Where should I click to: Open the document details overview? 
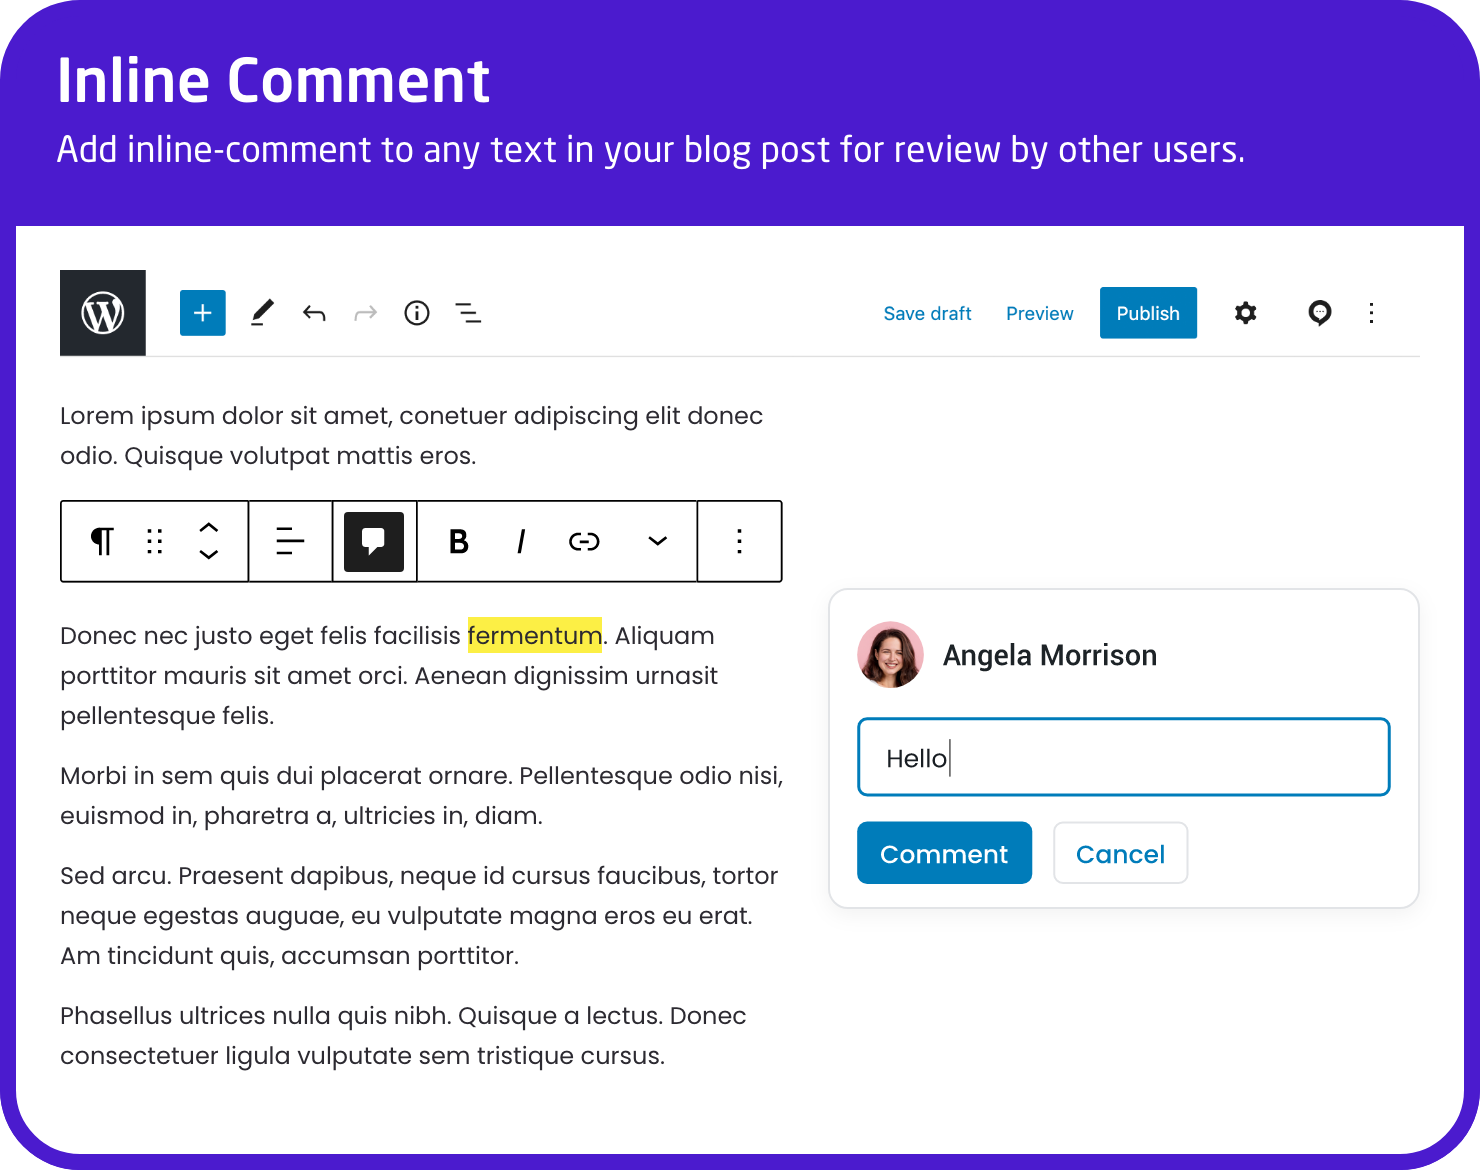(416, 313)
